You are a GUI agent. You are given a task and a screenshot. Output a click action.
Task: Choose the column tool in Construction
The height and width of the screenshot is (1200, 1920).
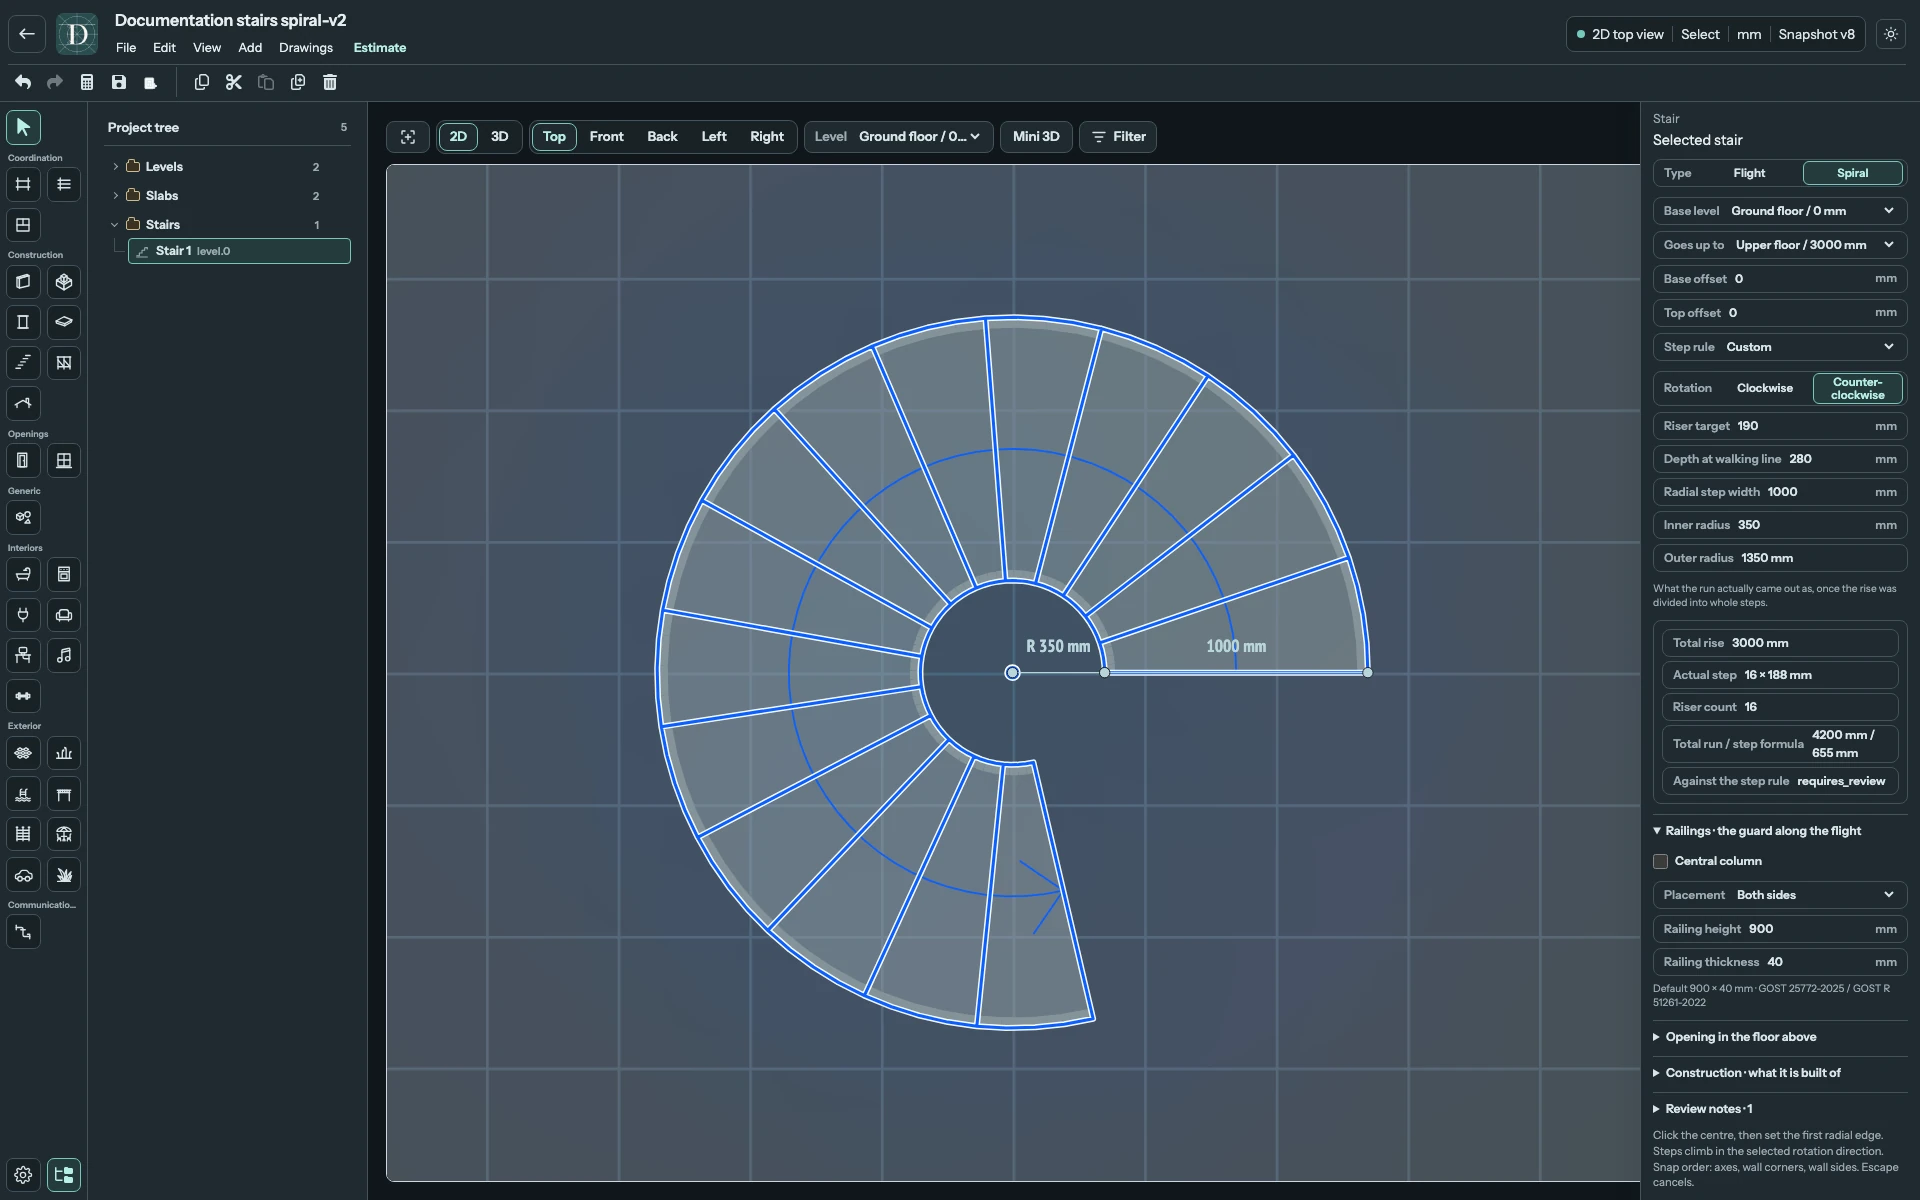23,322
